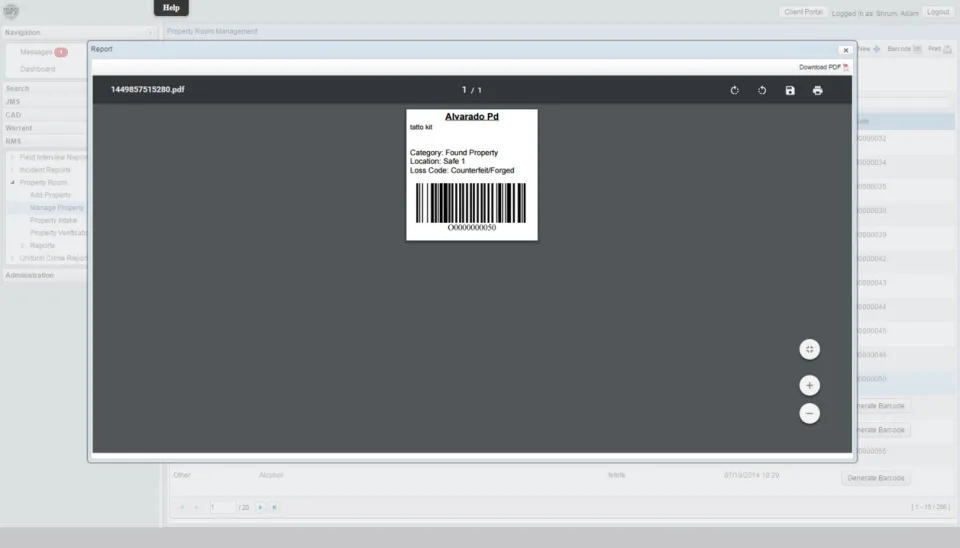Rotate the PDF counterclockwise
Image resolution: width=960 pixels, height=548 pixels.
coord(762,90)
